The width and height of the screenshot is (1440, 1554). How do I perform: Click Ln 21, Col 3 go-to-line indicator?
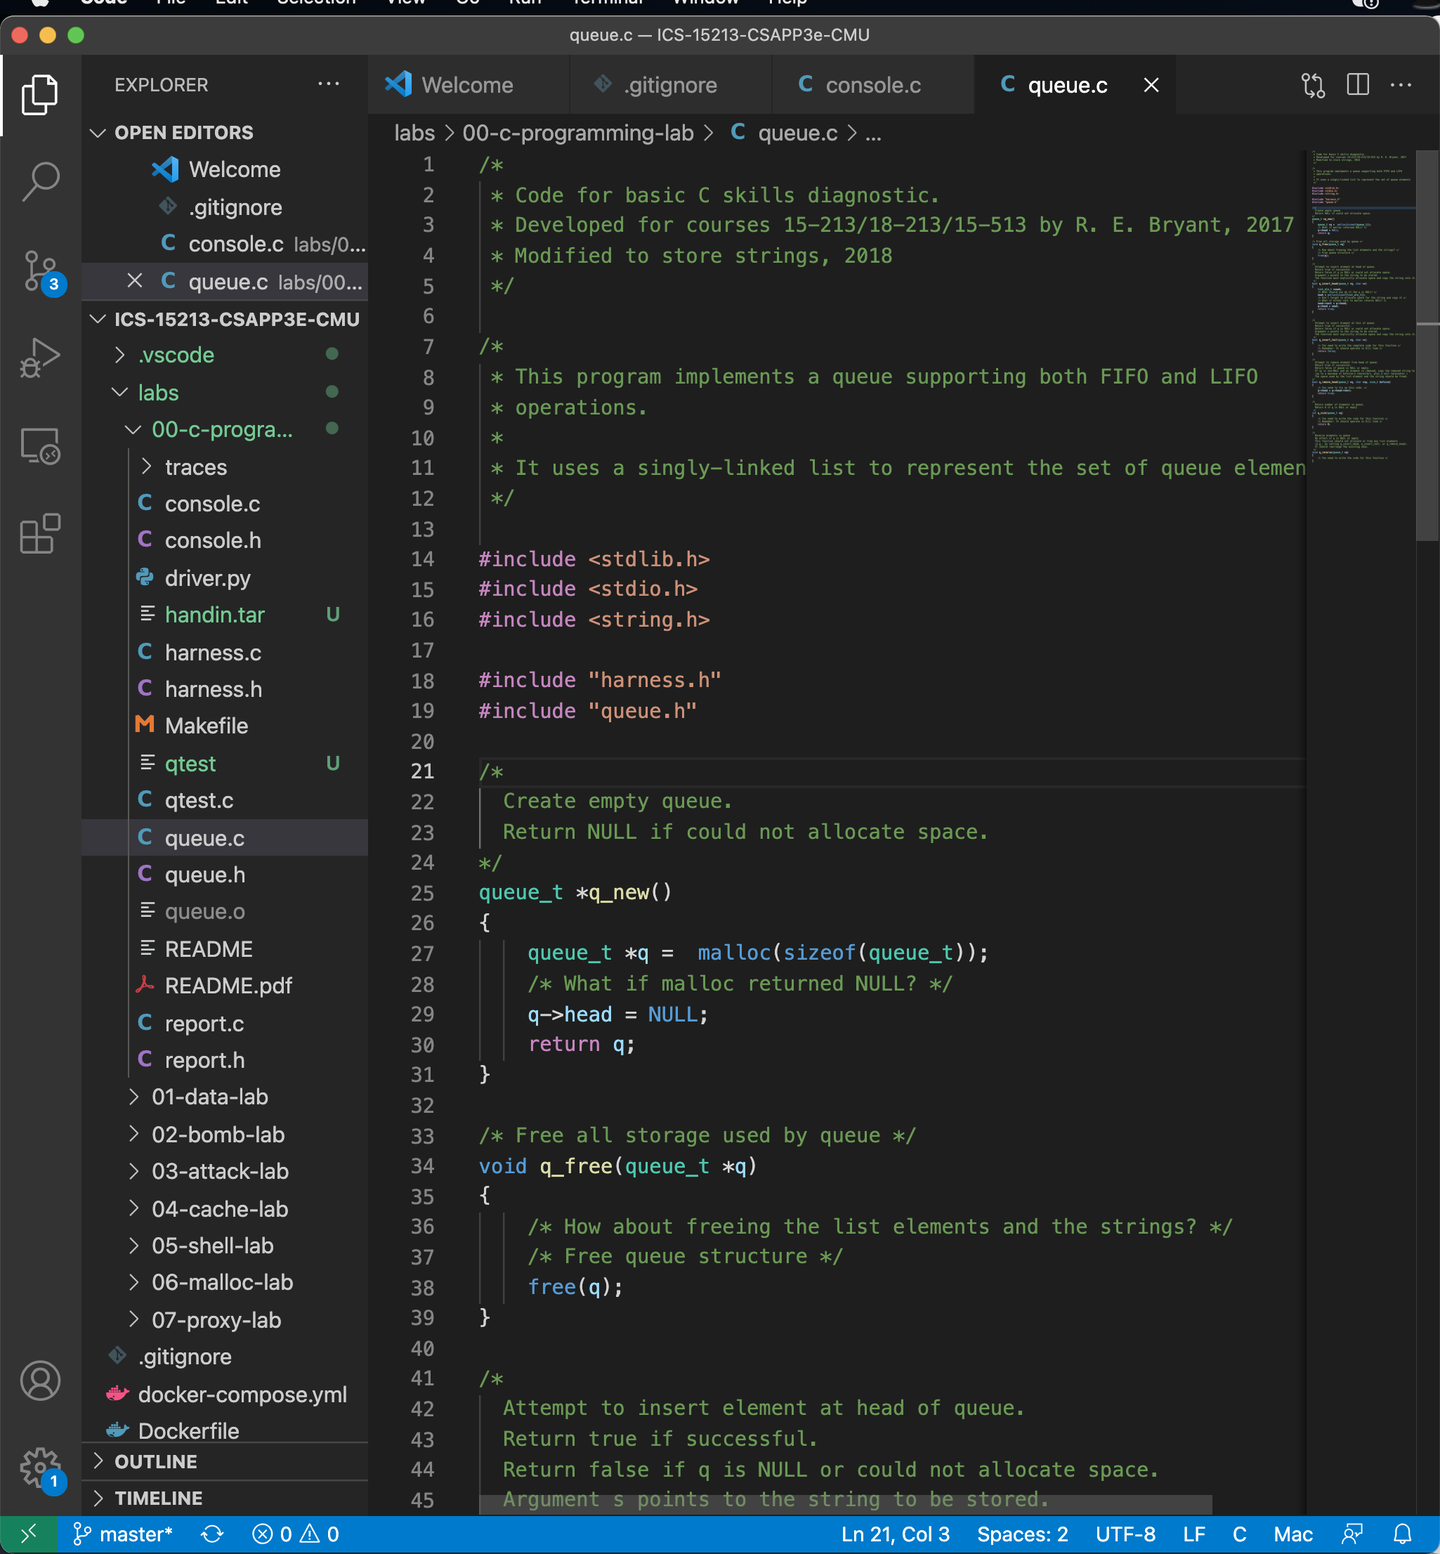(895, 1534)
